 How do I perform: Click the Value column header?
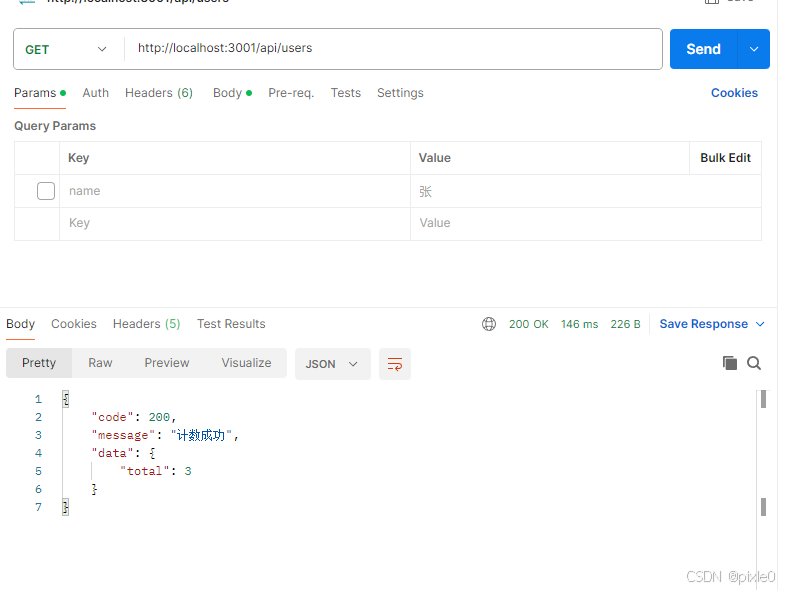pos(435,158)
